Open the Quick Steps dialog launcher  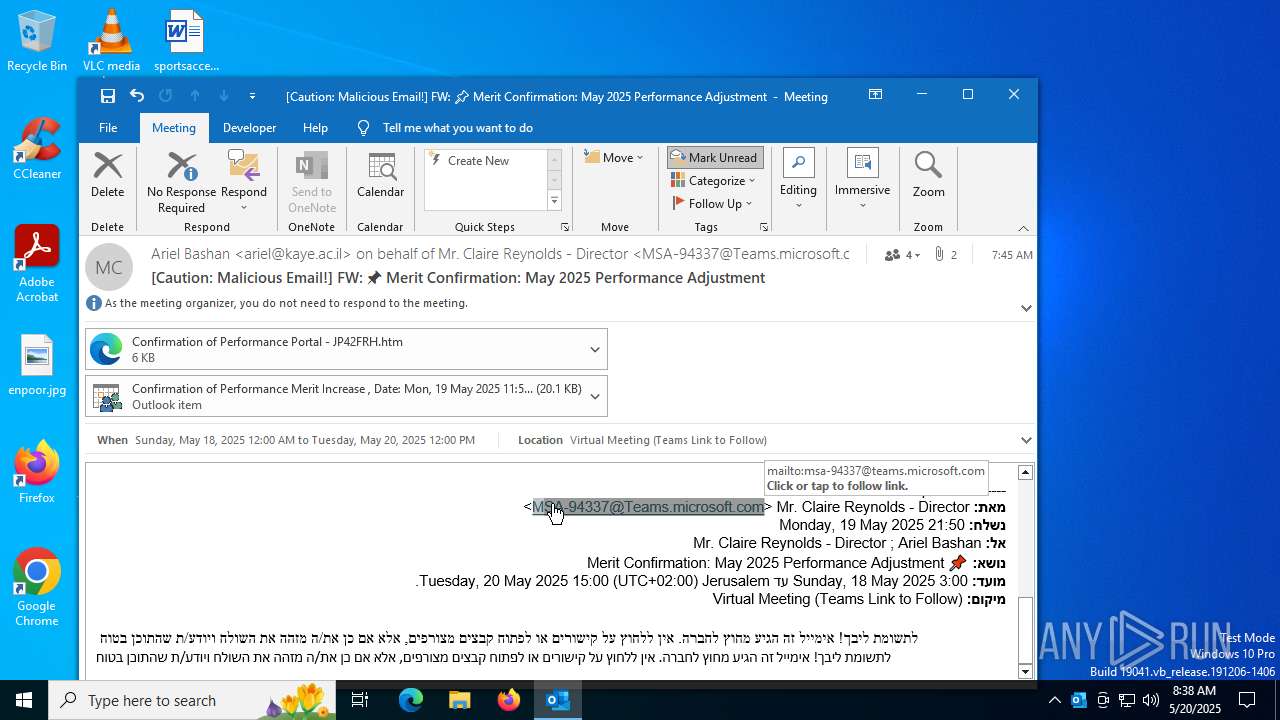pos(565,227)
